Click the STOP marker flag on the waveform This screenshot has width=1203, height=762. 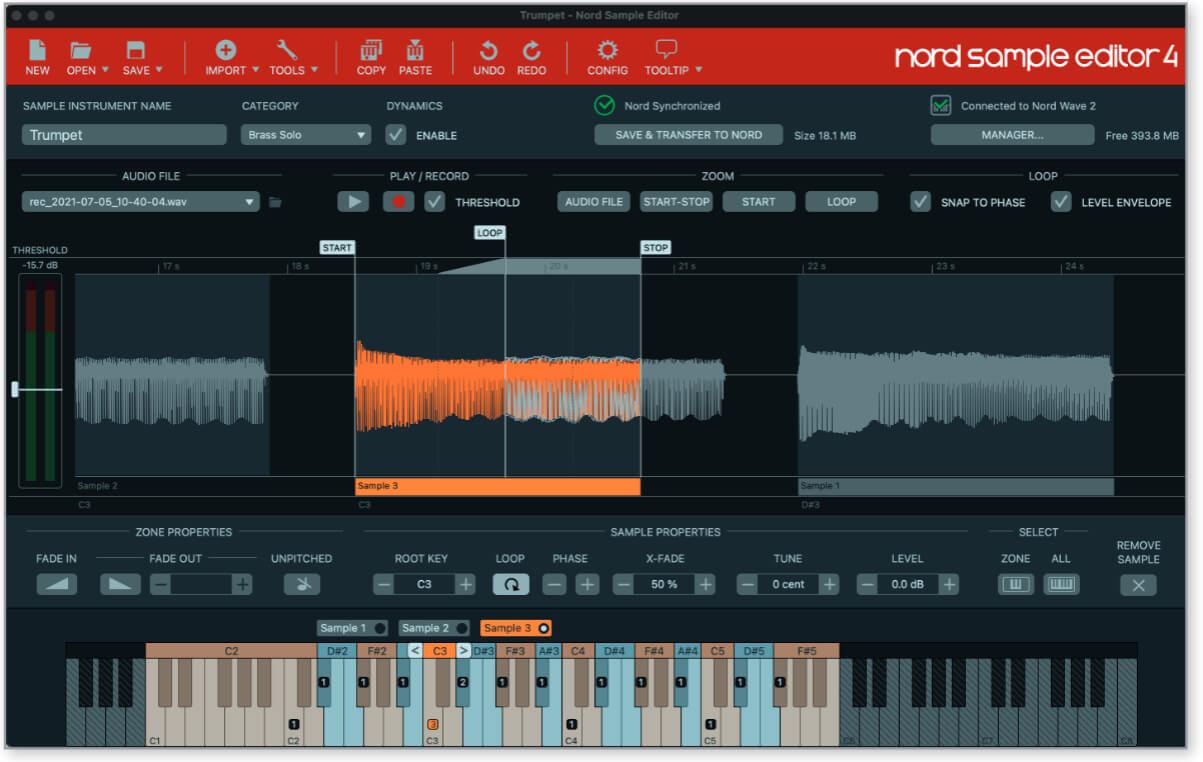pos(656,248)
